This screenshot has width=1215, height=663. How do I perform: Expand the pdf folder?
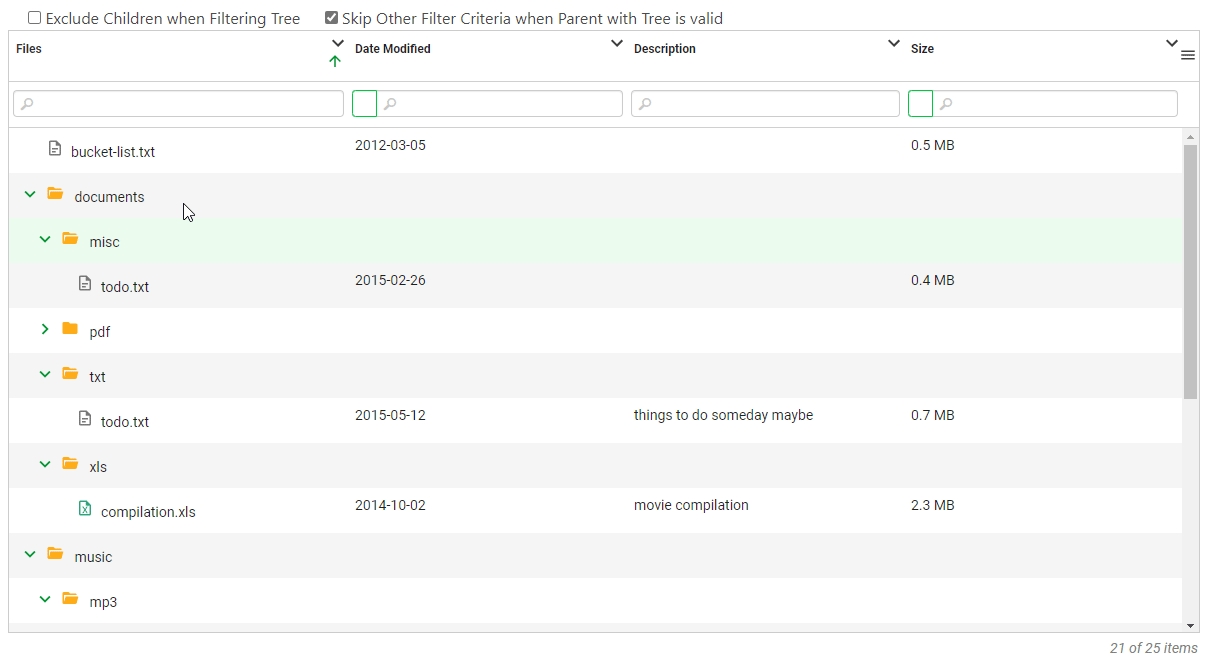click(45, 329)
